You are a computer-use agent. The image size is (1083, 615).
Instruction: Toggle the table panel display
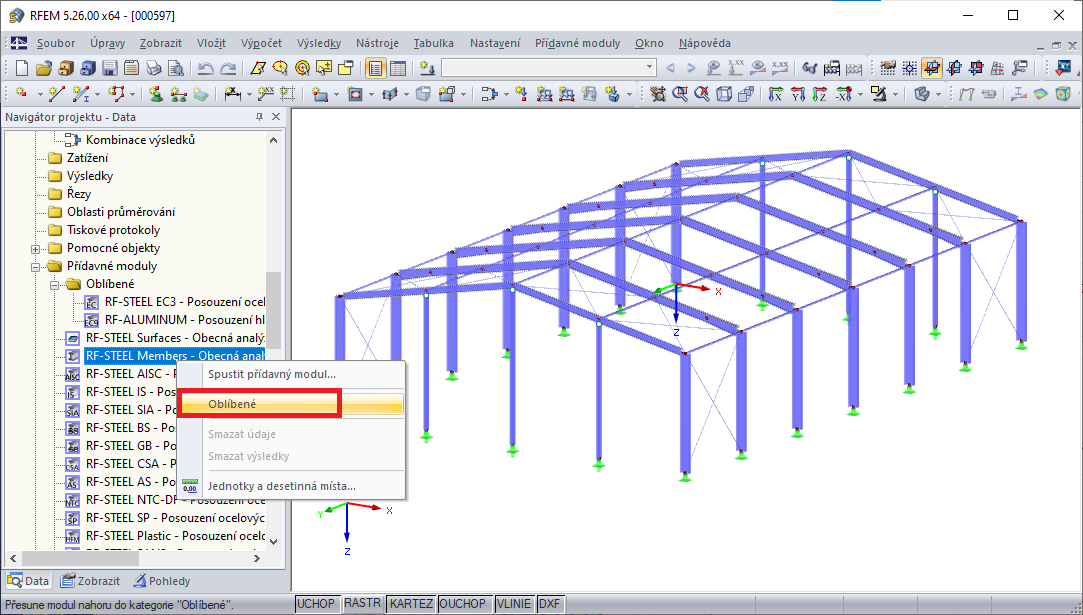pos(398,68)
